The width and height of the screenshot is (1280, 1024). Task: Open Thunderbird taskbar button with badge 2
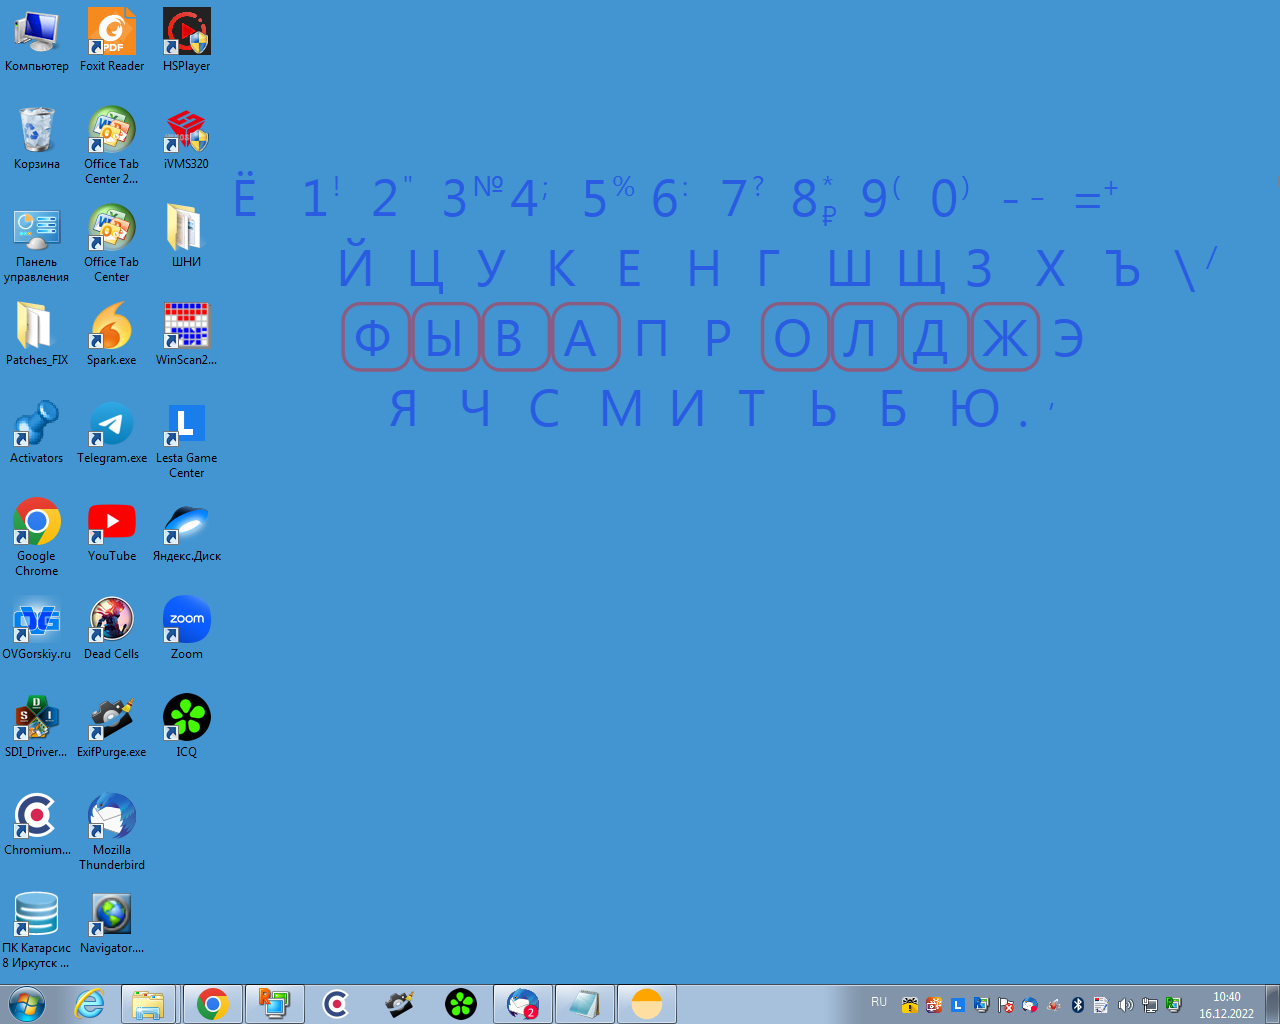[x=523, y=1004]
